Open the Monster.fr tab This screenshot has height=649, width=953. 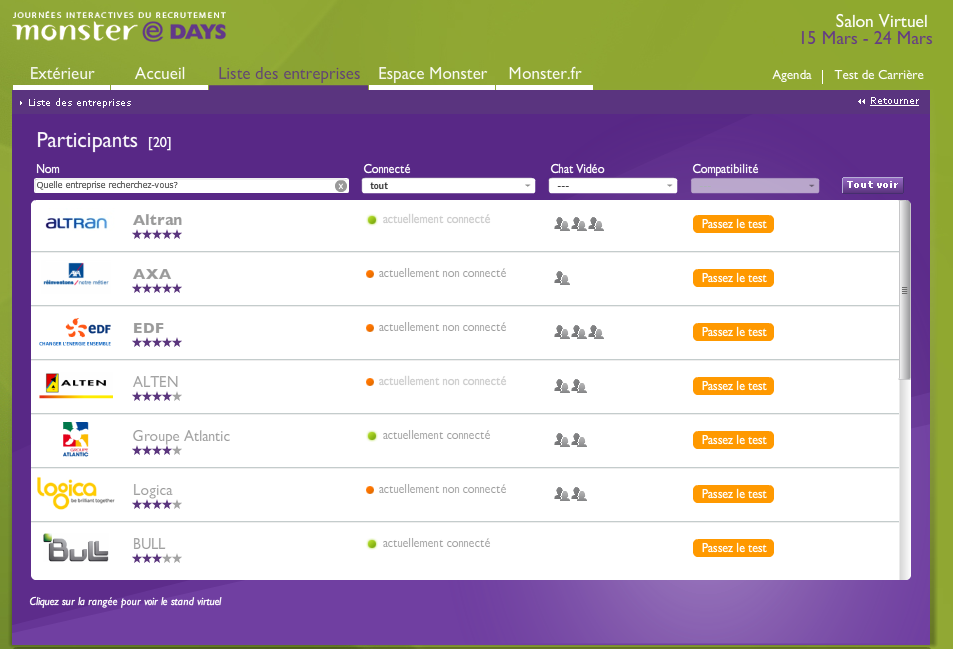pyautogui.click(x=545, y=74)
